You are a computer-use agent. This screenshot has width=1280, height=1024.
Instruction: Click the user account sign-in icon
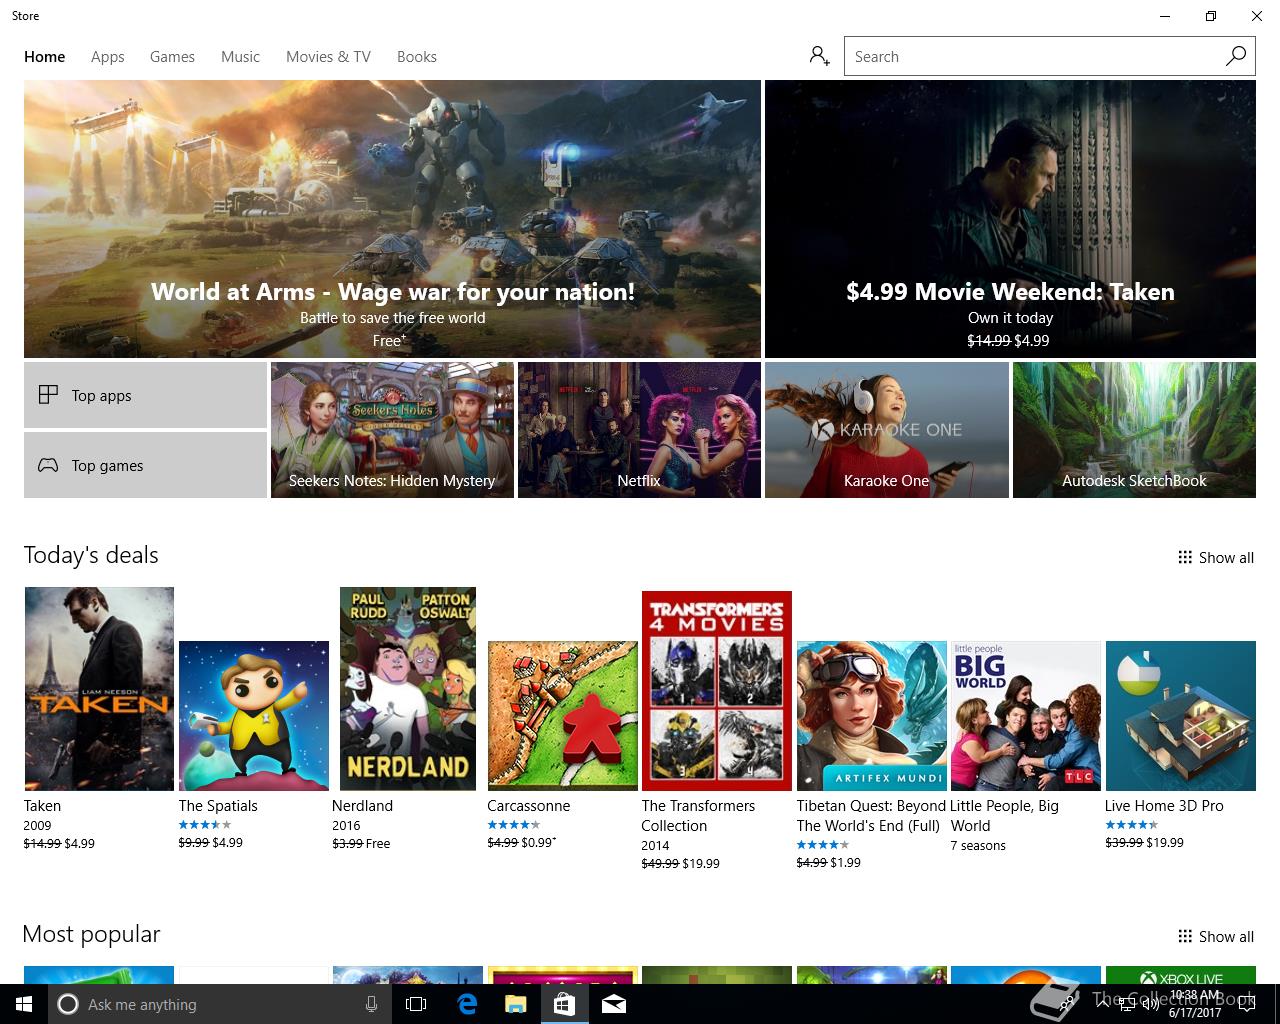(819, 56)
